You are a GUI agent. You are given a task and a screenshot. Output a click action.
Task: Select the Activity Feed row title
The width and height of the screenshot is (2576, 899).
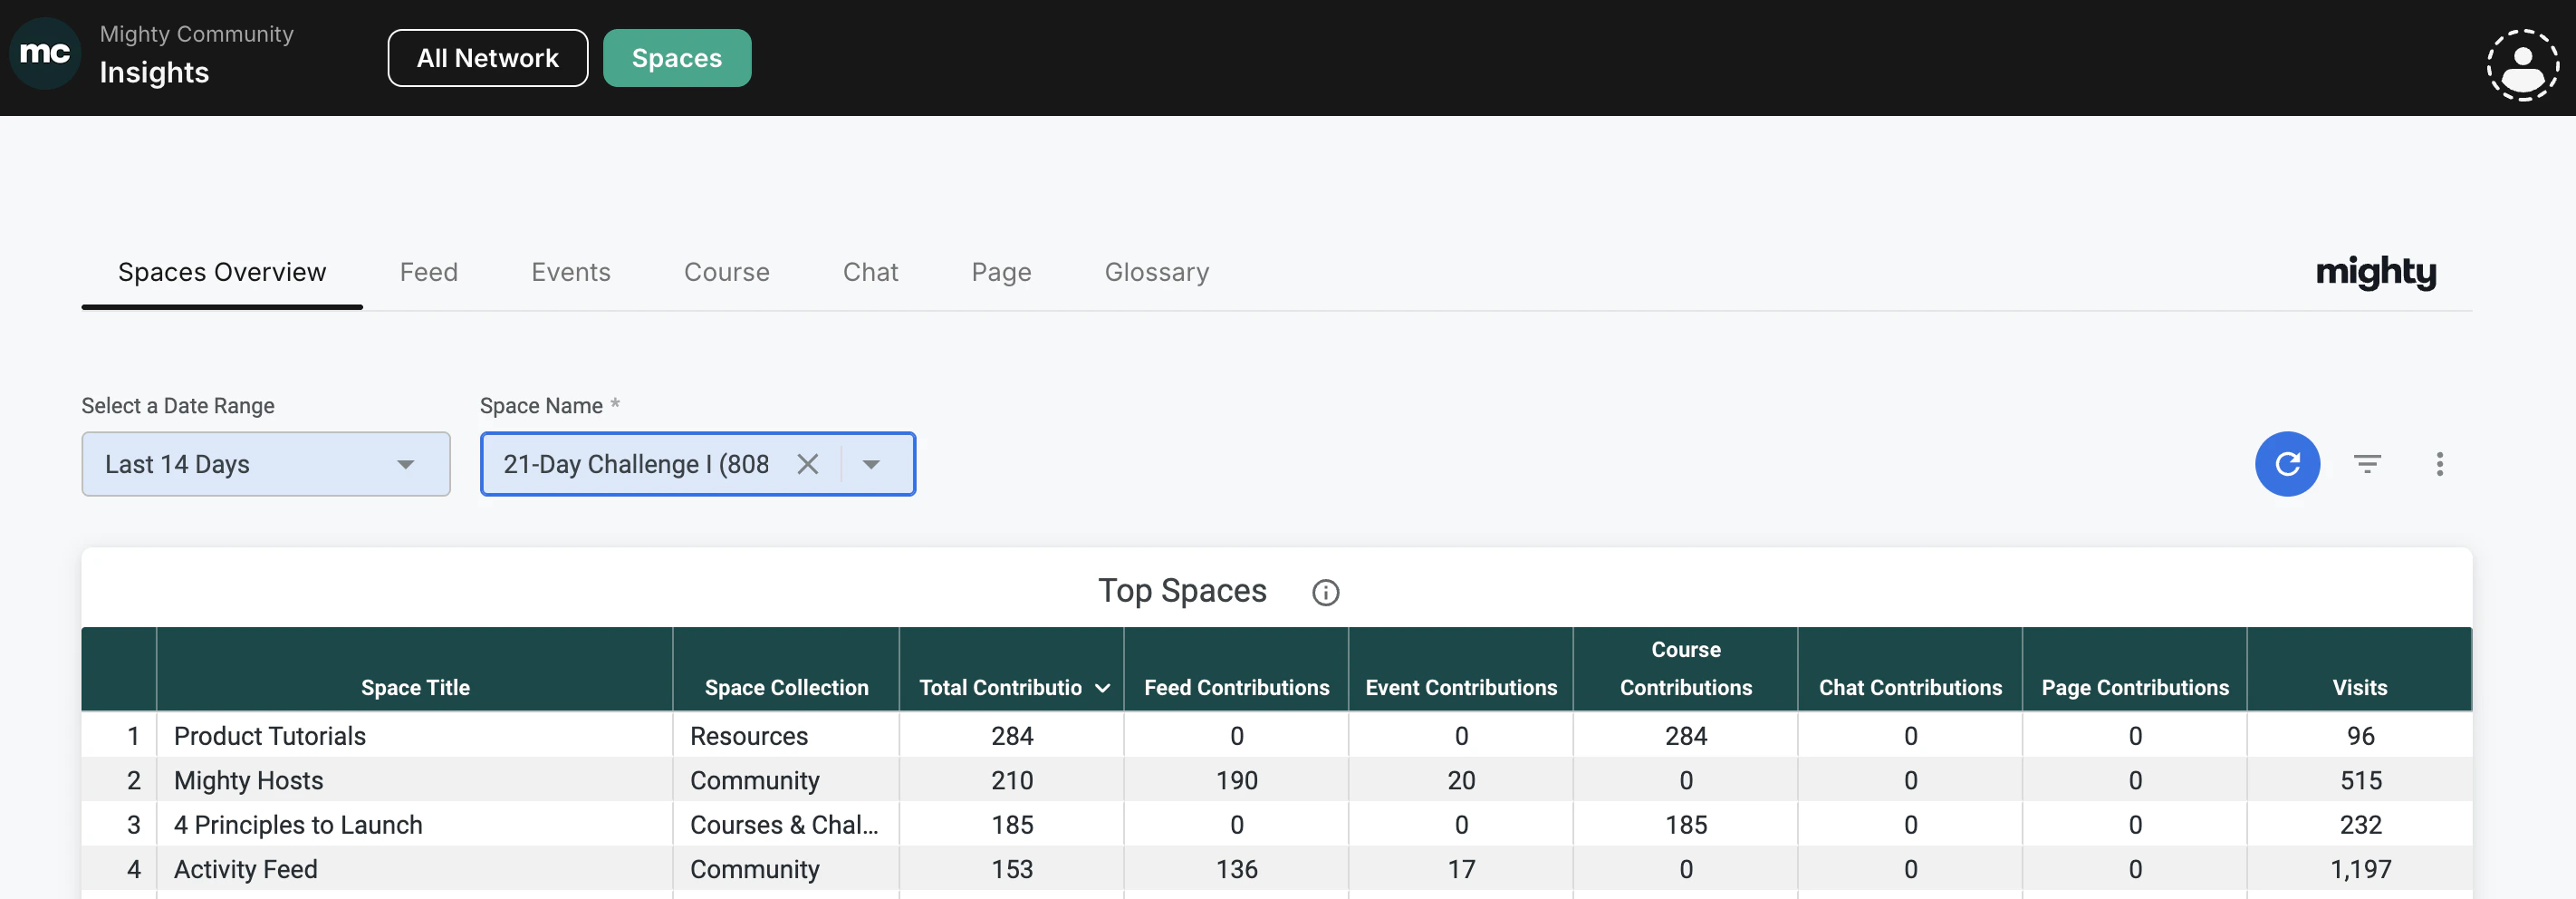point(246,869)
